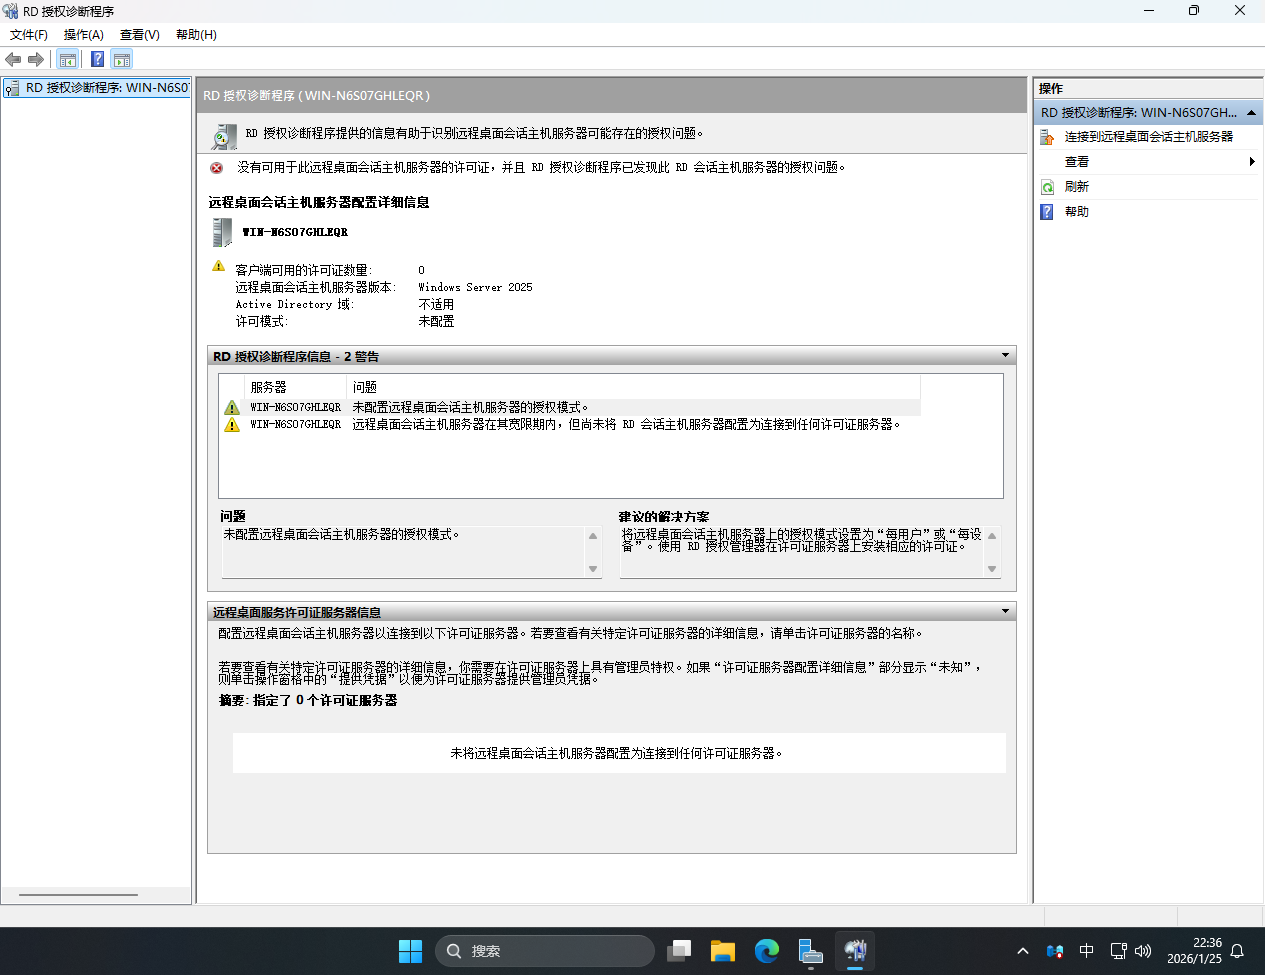1265x975 pixels.
Task: Expand the 查看 submenu in actions pane
Action: 1251,162
